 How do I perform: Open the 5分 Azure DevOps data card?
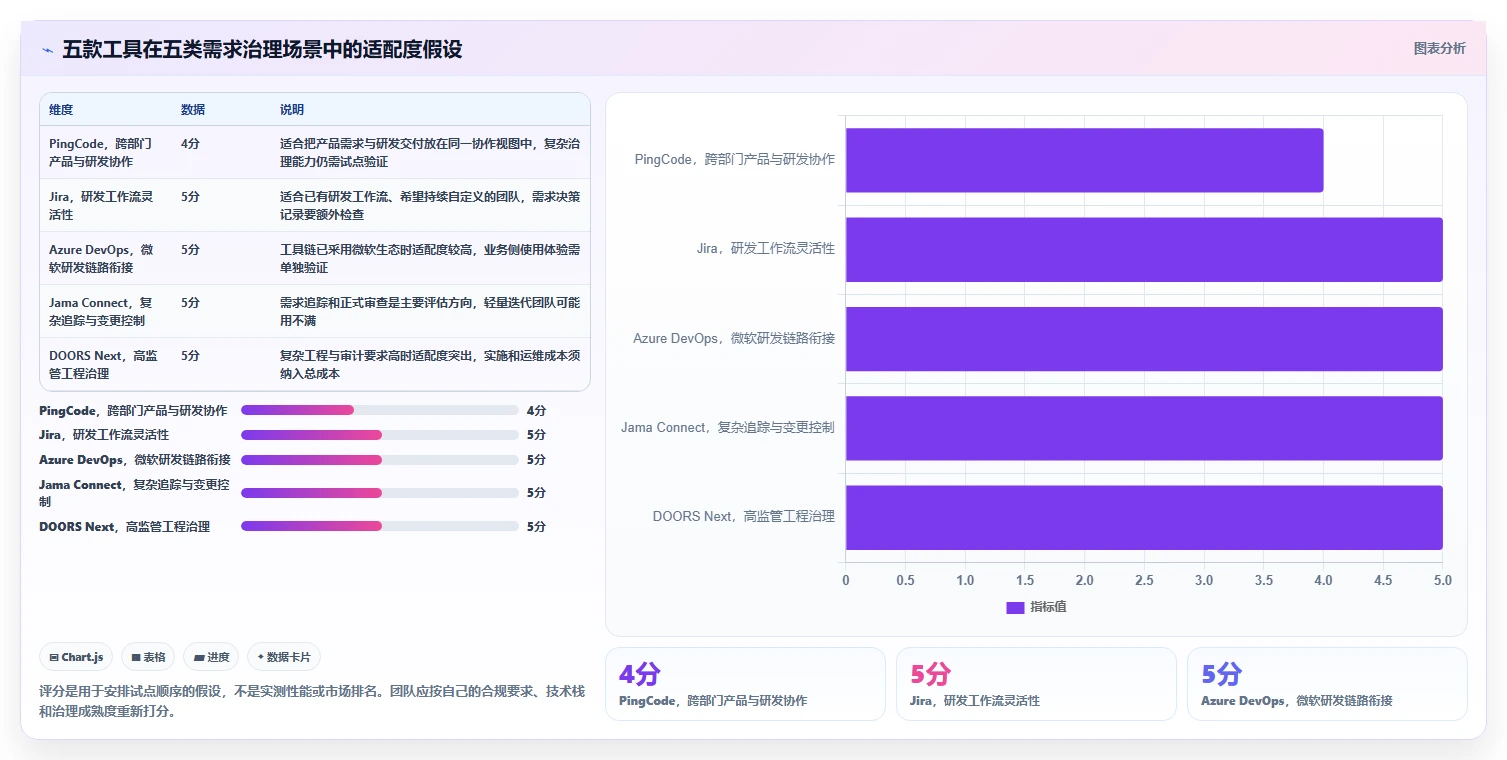pyautogui.click(x=1327, y=684)
